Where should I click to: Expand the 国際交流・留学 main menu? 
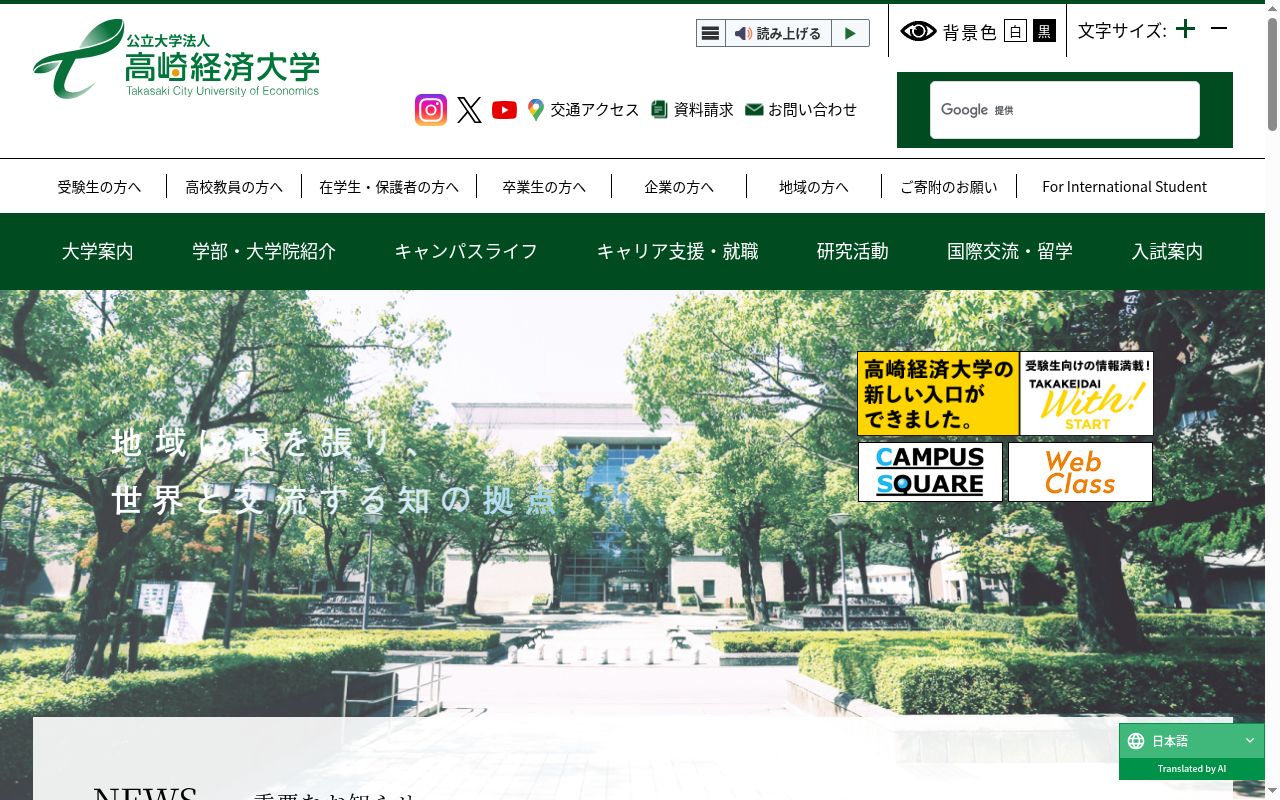click(x=1010, y=252)
